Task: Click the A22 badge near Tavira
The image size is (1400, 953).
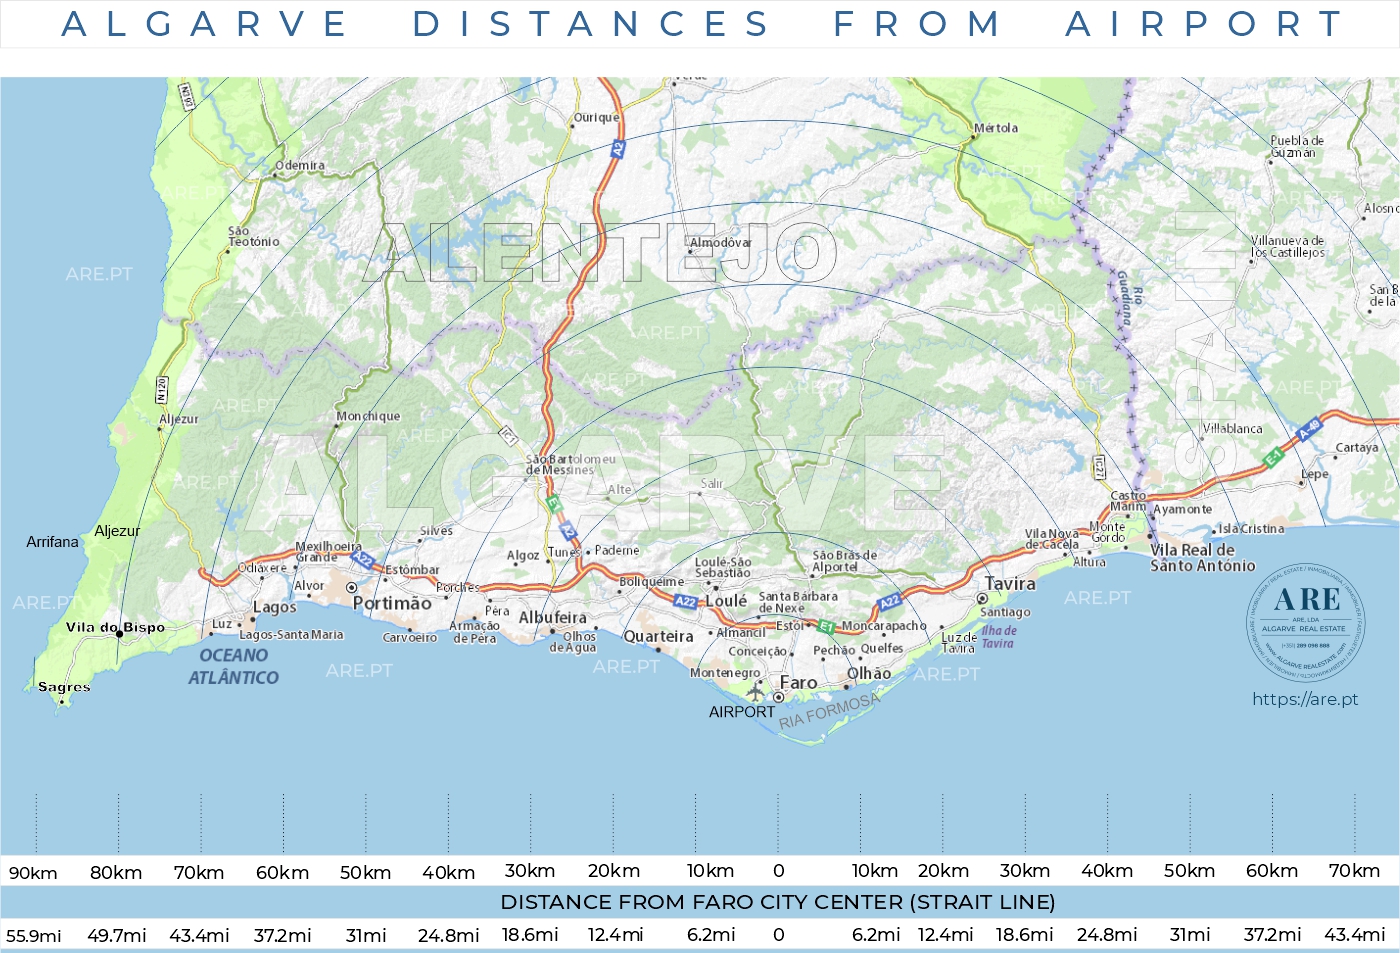Action: pyautogui.click(x=890, y=601)
